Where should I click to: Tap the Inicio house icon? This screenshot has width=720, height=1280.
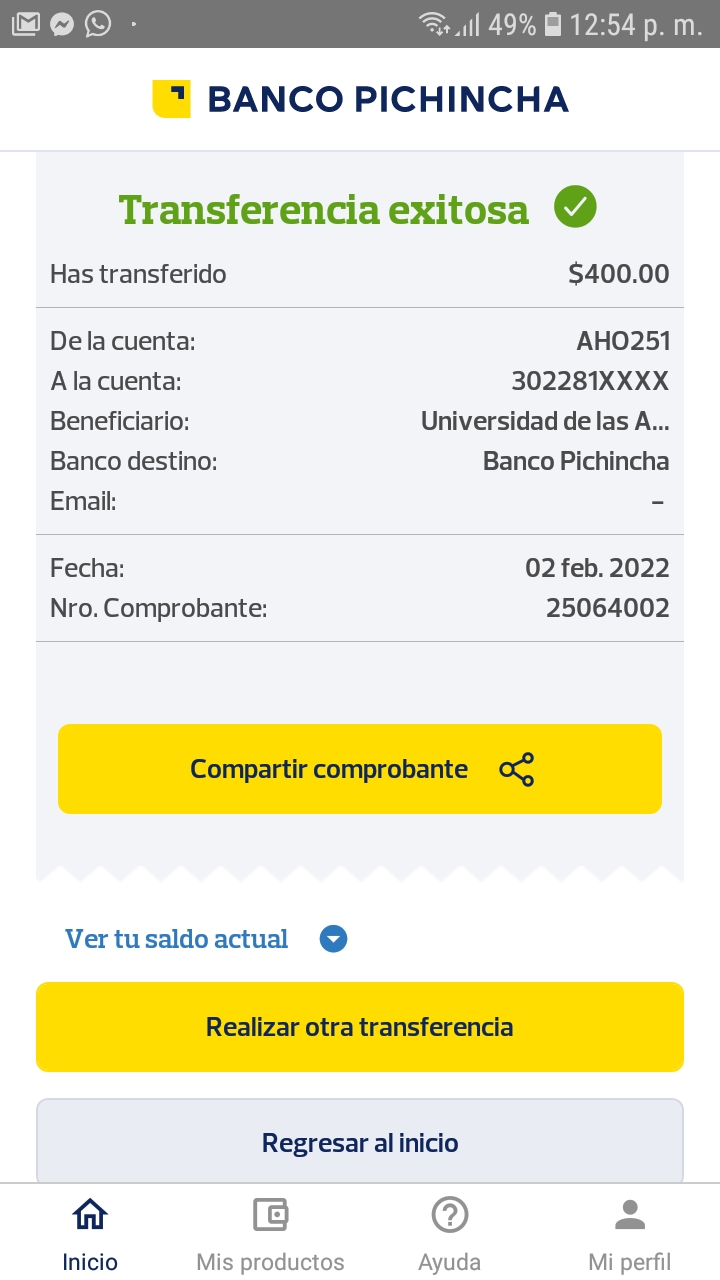pyautogui.click(x=90, y=1215)
